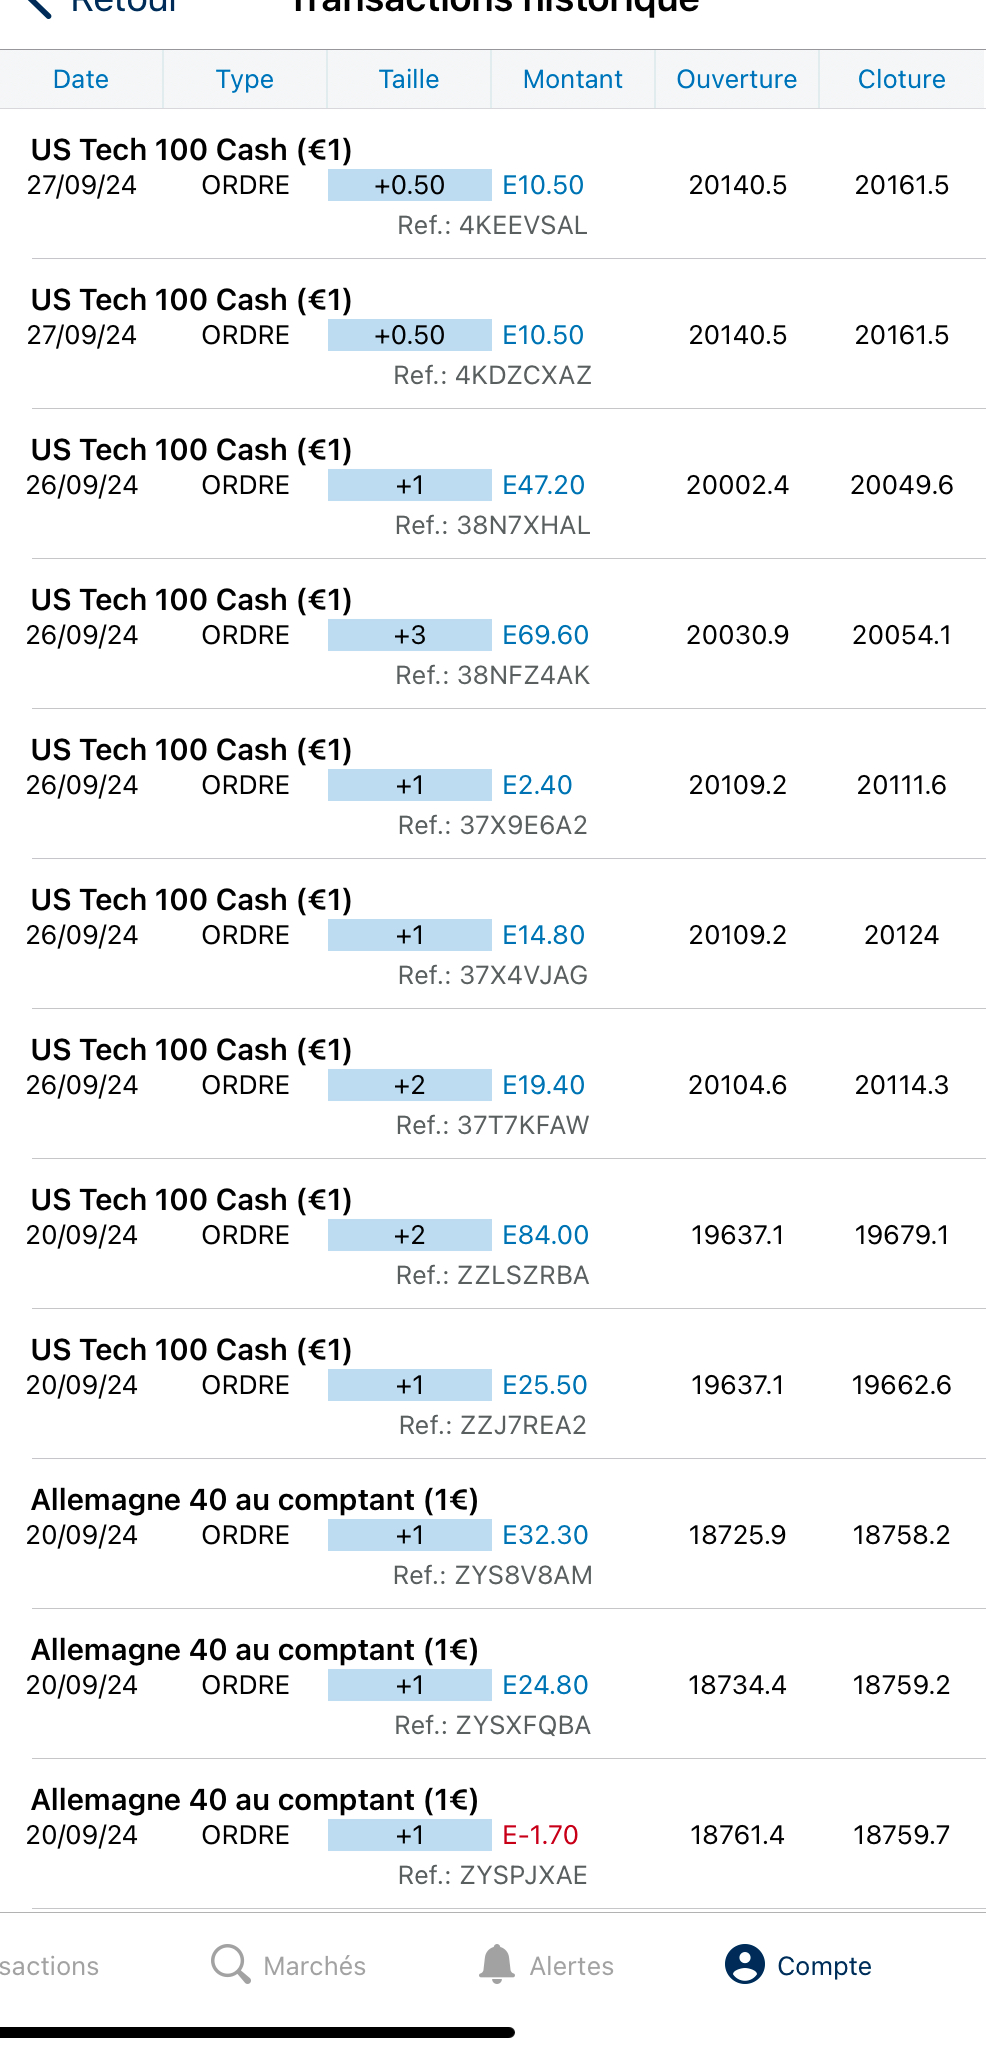The width and height of the screenshot is (986, 2053).
Task: Tap the Compte profile icon
Action: click(745, 1964)
